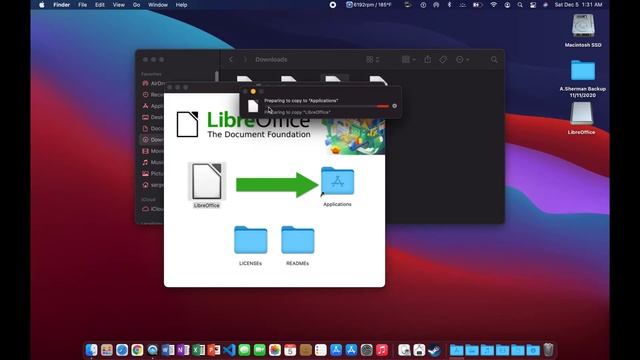The height and width of the screenshot is (360, 640).
Task: Switch the Finder view mode icon/list selector
Action: (373, 60)
